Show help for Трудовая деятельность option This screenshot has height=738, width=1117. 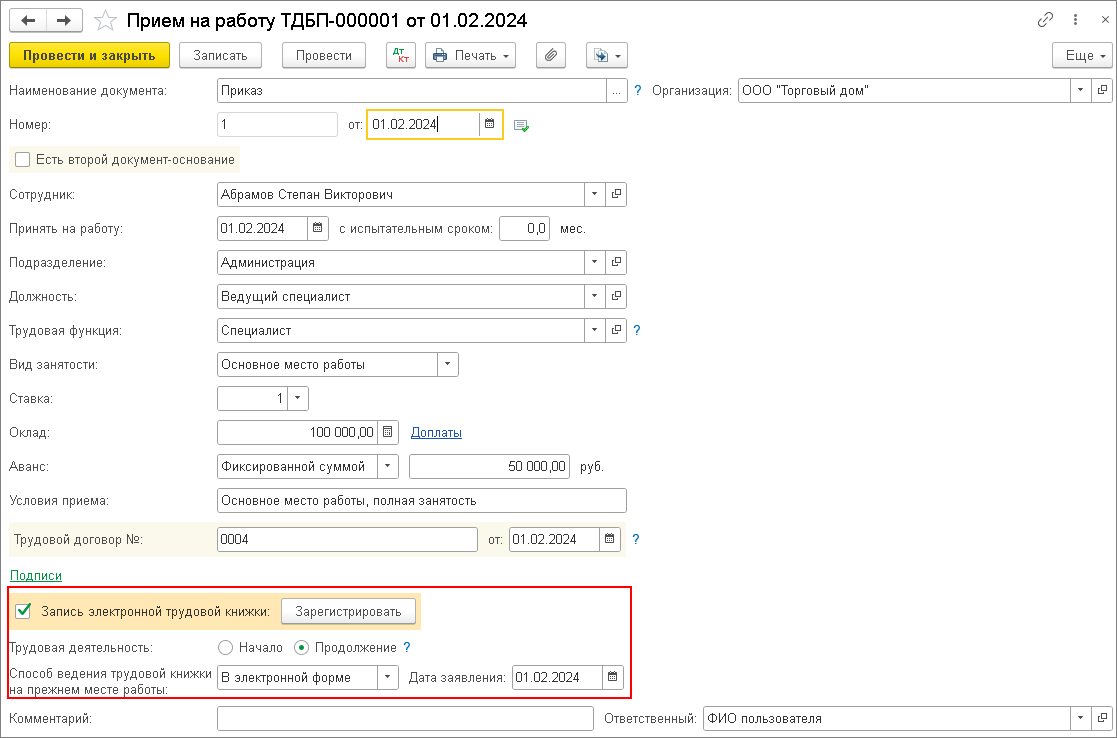click(407, 648)
